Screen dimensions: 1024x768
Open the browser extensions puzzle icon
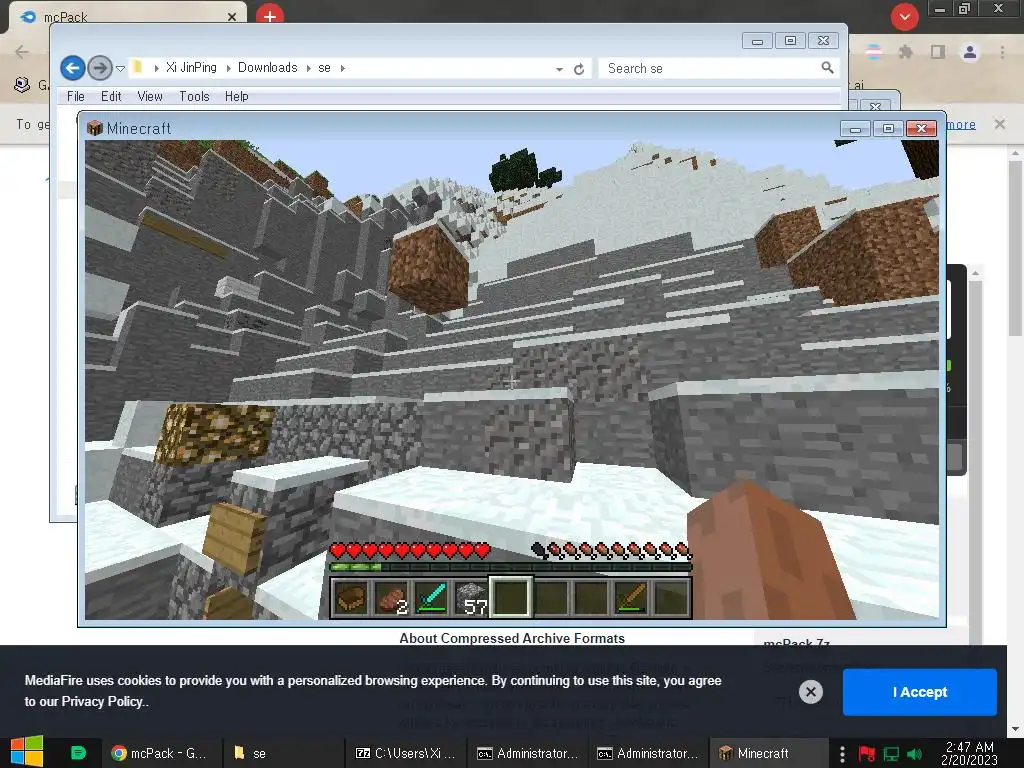[x=905, y=52]
